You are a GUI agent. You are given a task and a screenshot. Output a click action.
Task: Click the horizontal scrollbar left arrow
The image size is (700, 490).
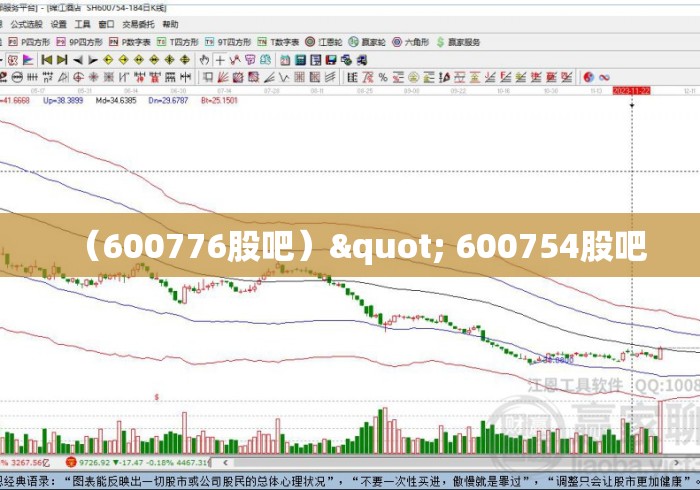225,463
